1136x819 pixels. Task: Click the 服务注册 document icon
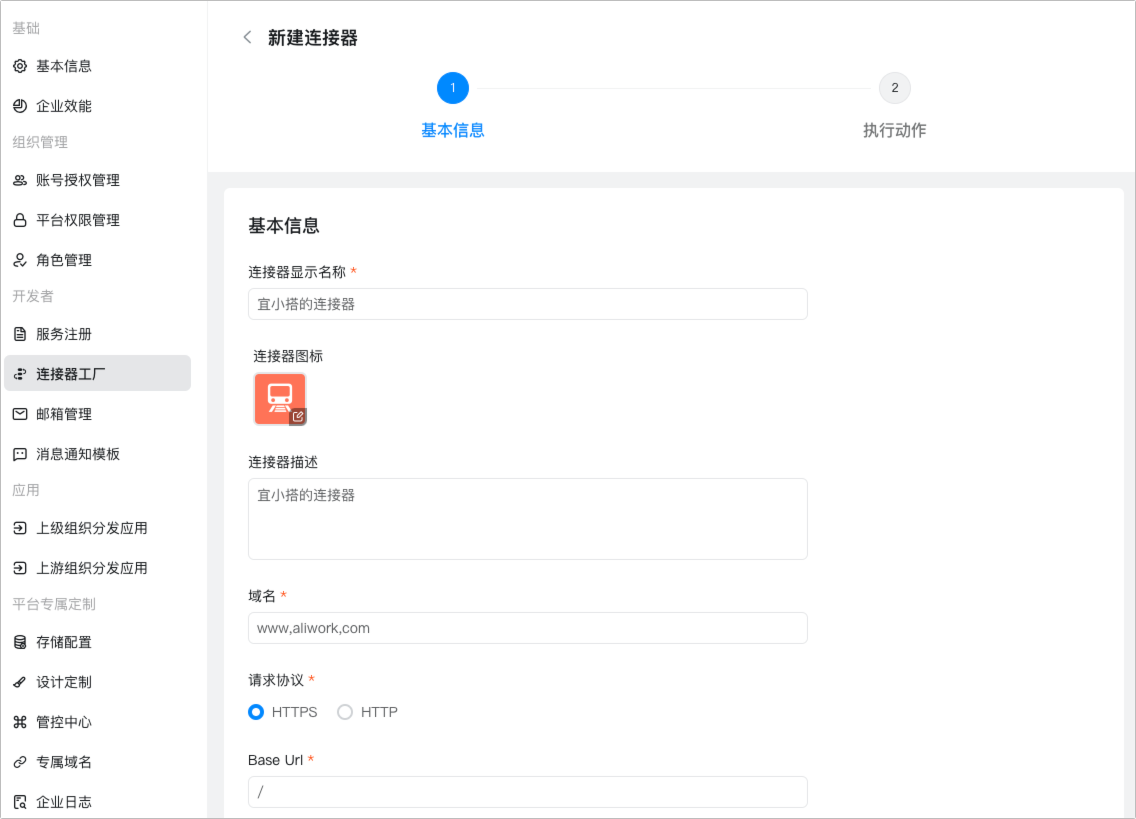(x=20, y=334)
